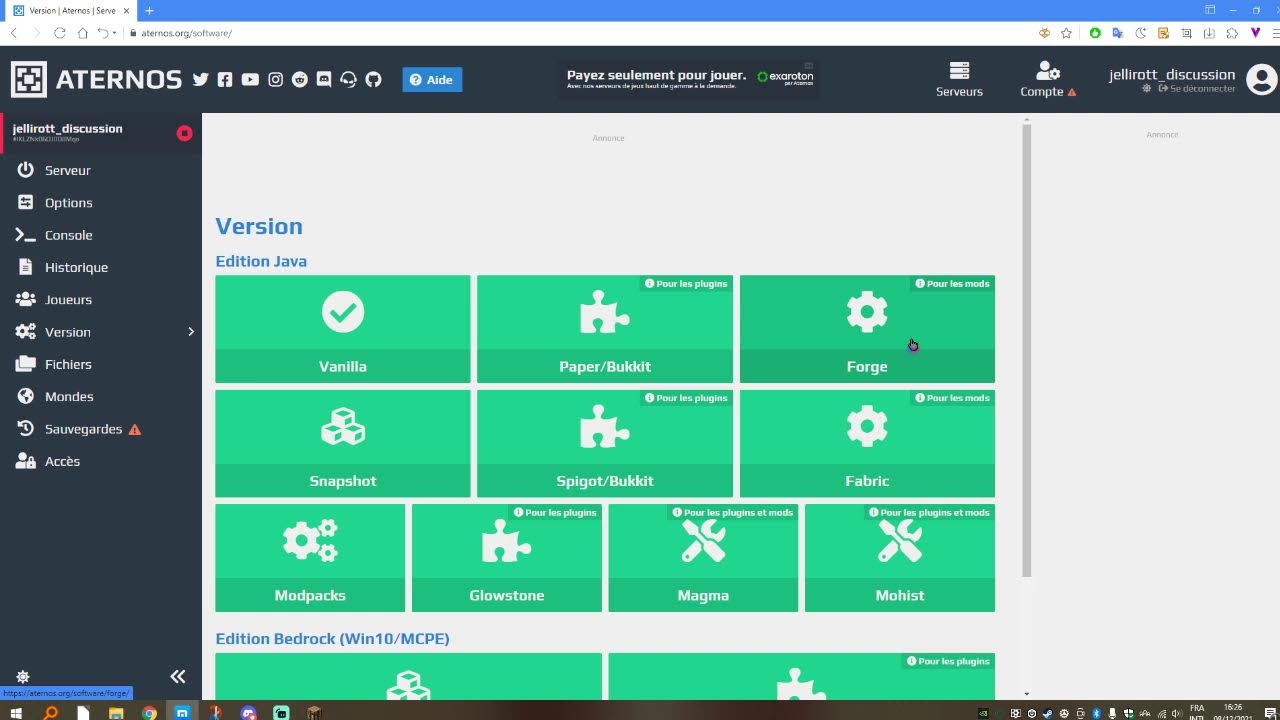Expand the Version submenu arrow

click(191, 332)
